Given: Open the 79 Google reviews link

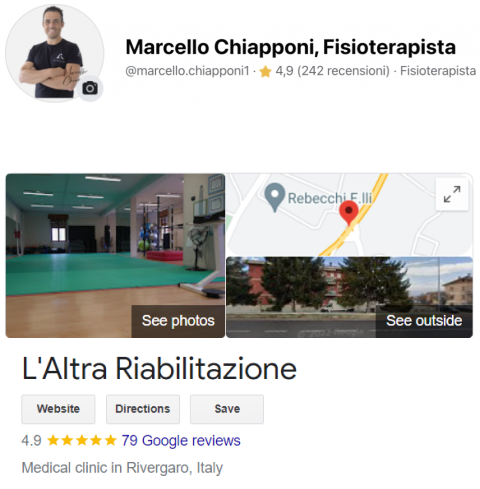Looking at the screenshot, I should (x=181, y=440).
